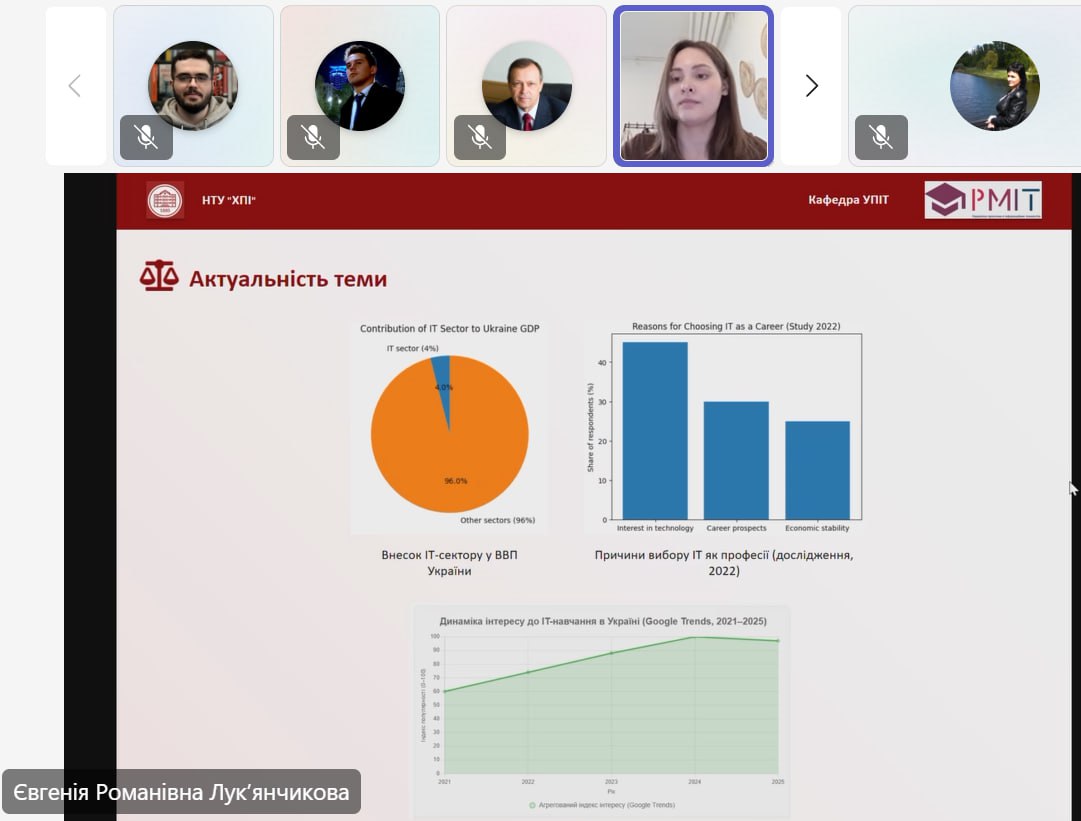Click the NTU KhPI university seal logo

click(x=165, y=200)
